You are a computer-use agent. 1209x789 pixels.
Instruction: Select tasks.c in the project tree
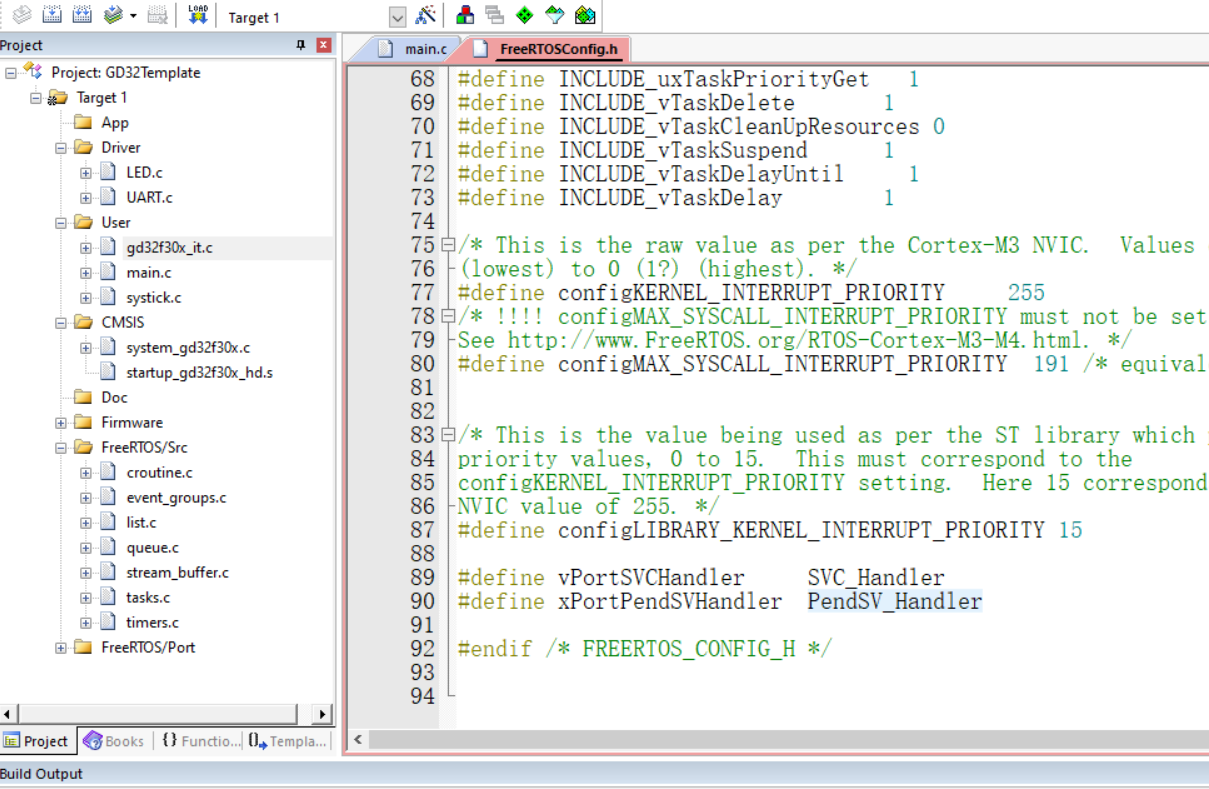148,597
